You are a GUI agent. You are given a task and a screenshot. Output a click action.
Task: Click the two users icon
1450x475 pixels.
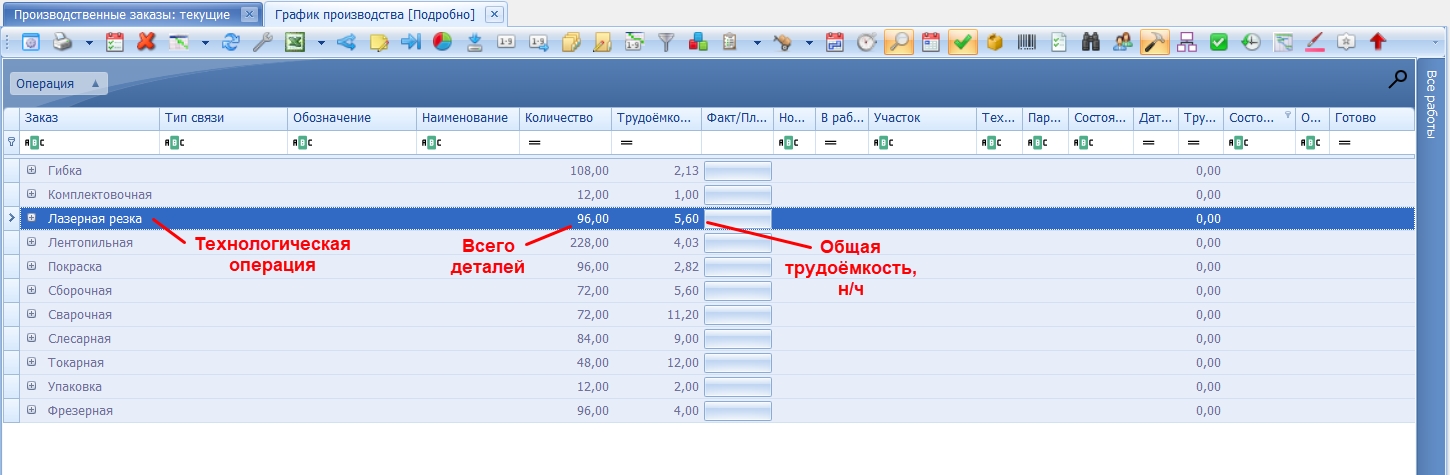(x=1122, y=42)
